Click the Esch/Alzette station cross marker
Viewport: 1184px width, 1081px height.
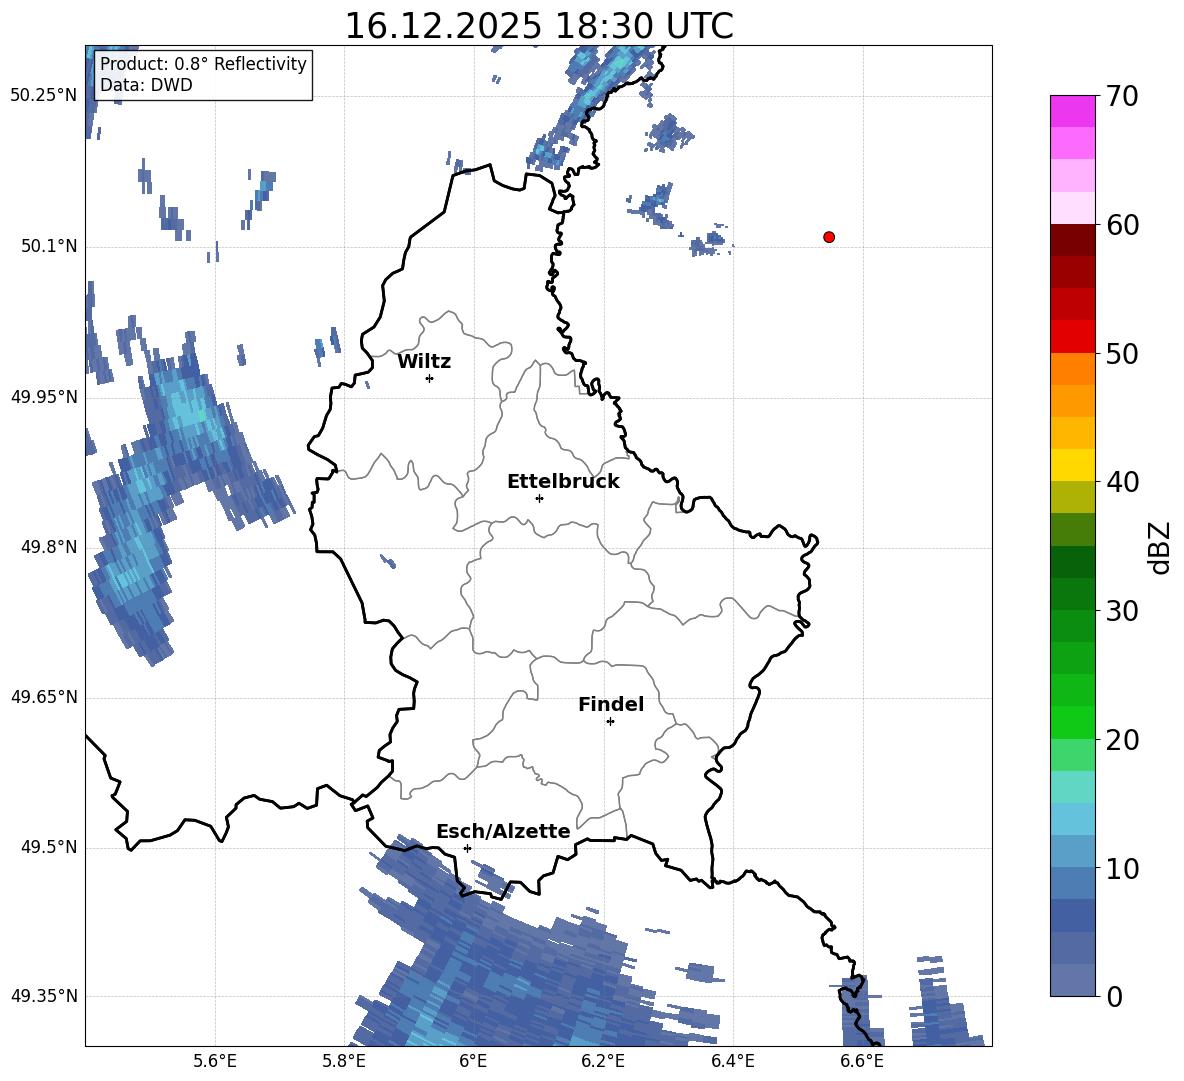467,848
